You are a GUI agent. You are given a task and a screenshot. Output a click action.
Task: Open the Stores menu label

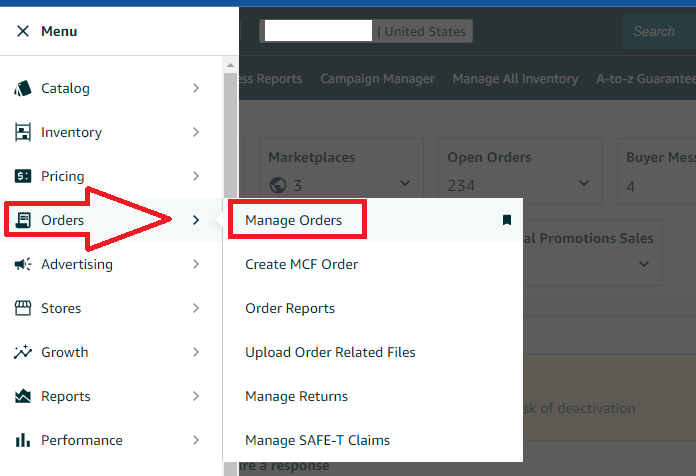click(61, 308)
